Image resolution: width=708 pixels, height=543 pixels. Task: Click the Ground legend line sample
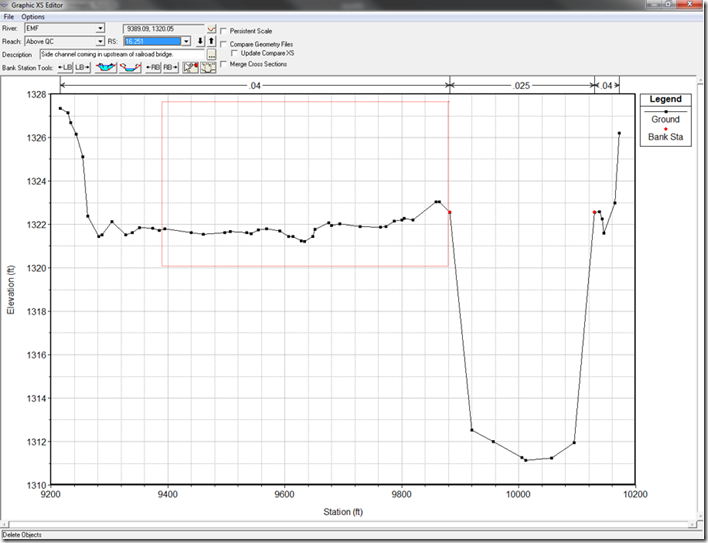pos(665,112)
